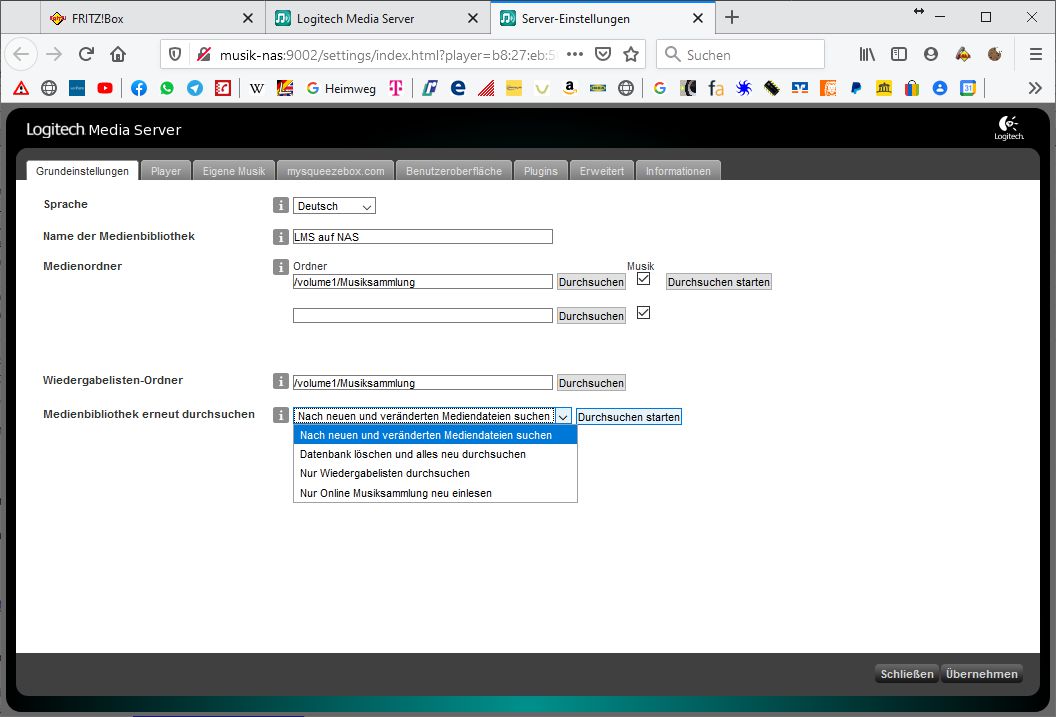
Task: Click Übernehmen to apply settings
Action: pos(981,674)
